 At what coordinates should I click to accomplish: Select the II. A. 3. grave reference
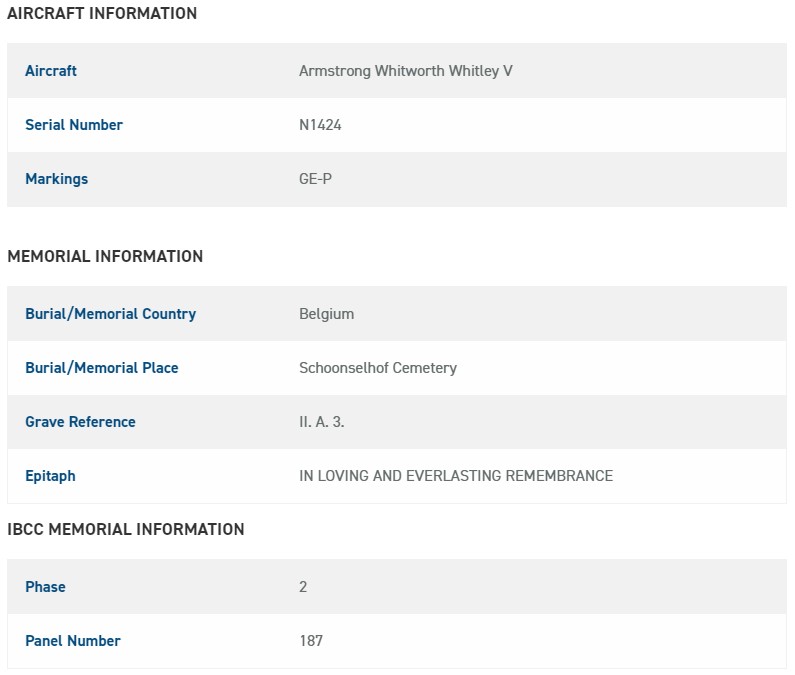(x=321, y=422)
